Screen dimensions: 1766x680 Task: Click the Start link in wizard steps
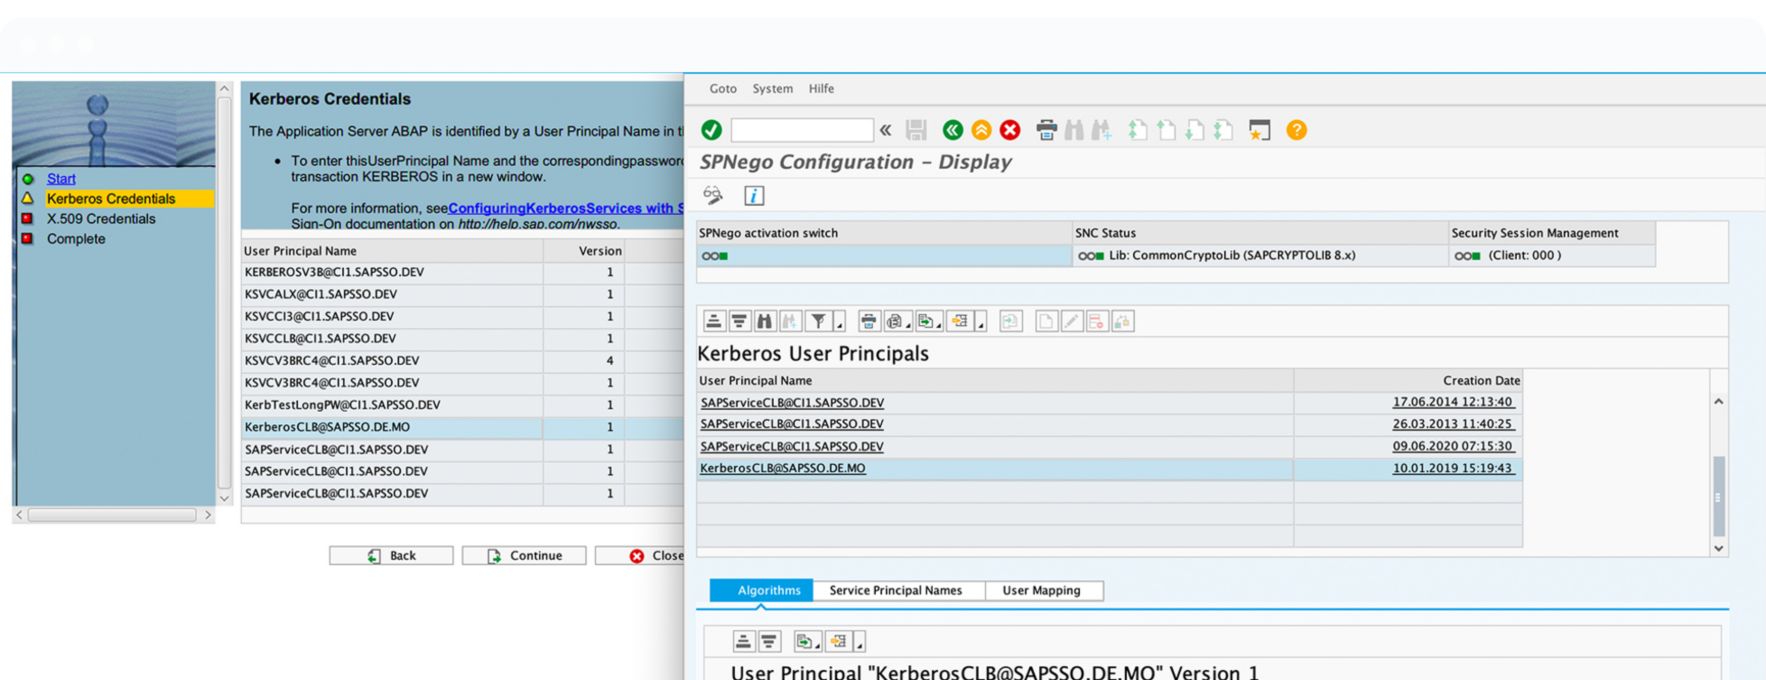(61, 179)
